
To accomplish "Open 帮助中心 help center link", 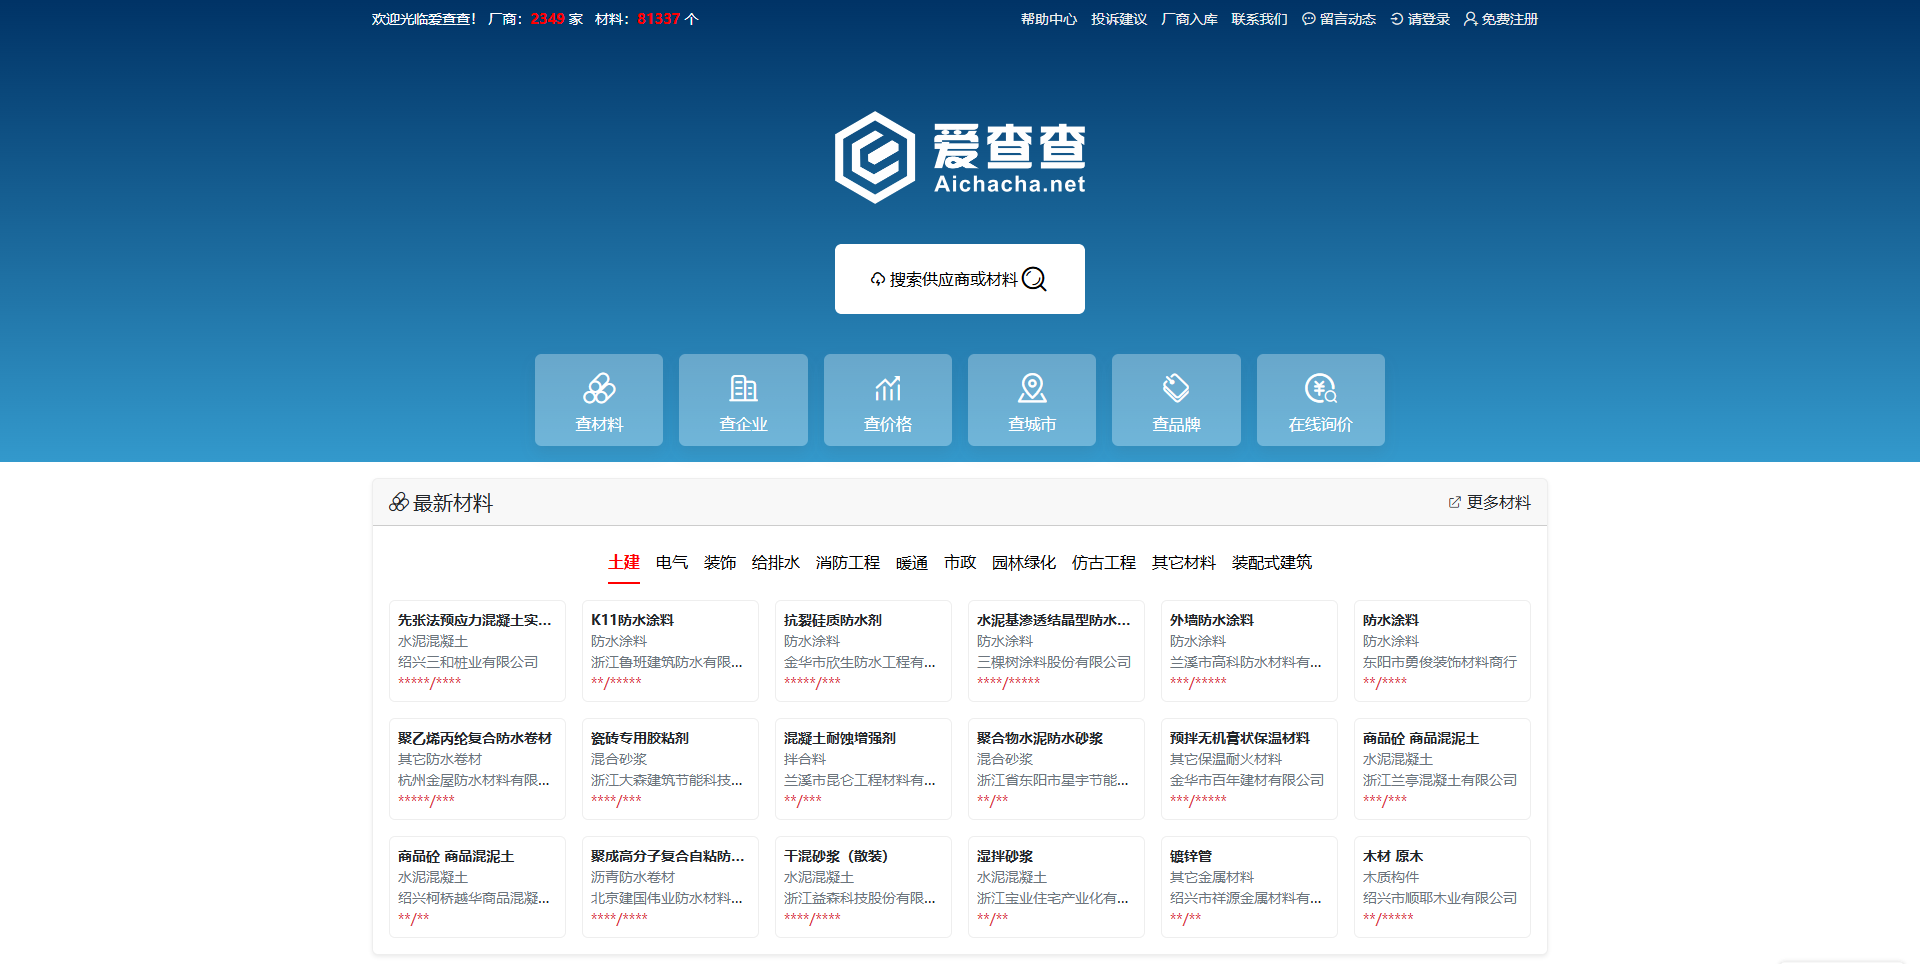I will pos(1049,19).
